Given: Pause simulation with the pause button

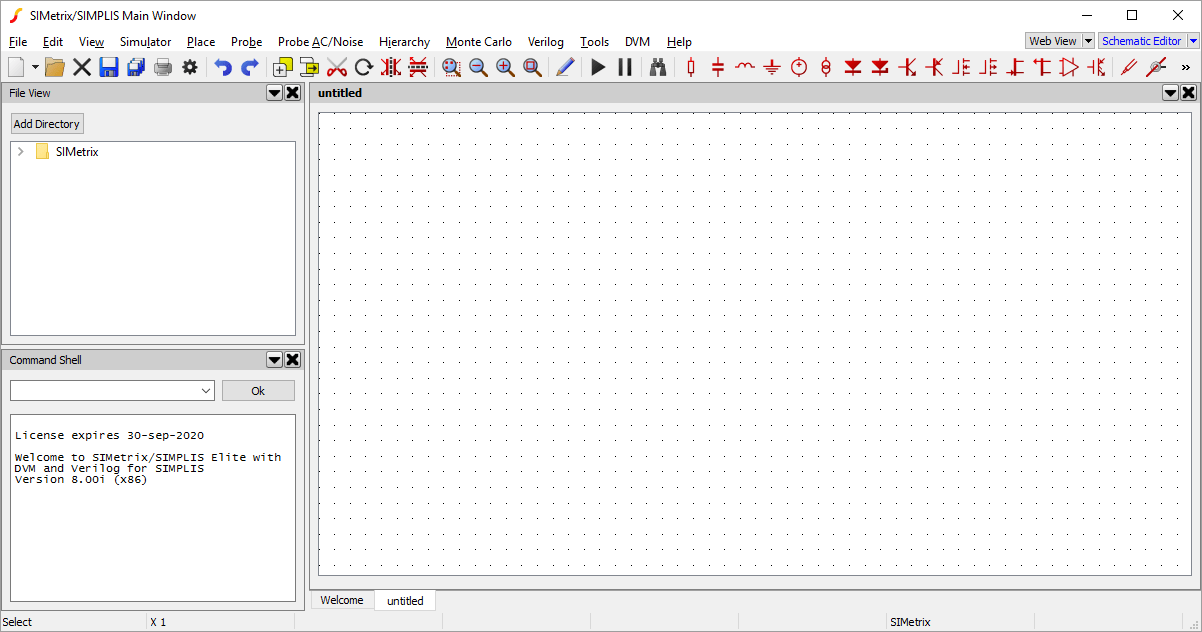Looking at the screenshot, I should coord(625,67).
